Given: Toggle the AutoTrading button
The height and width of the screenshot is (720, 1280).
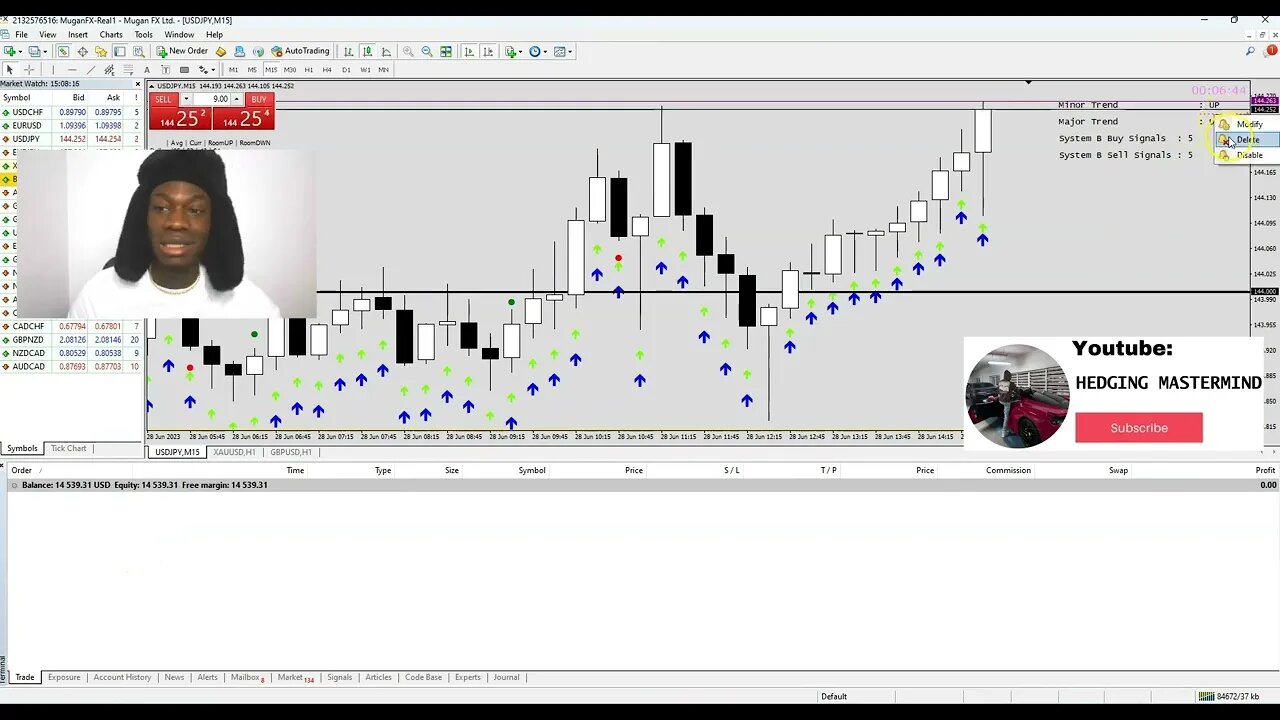Looking at the screenshot, I should 300,51.
